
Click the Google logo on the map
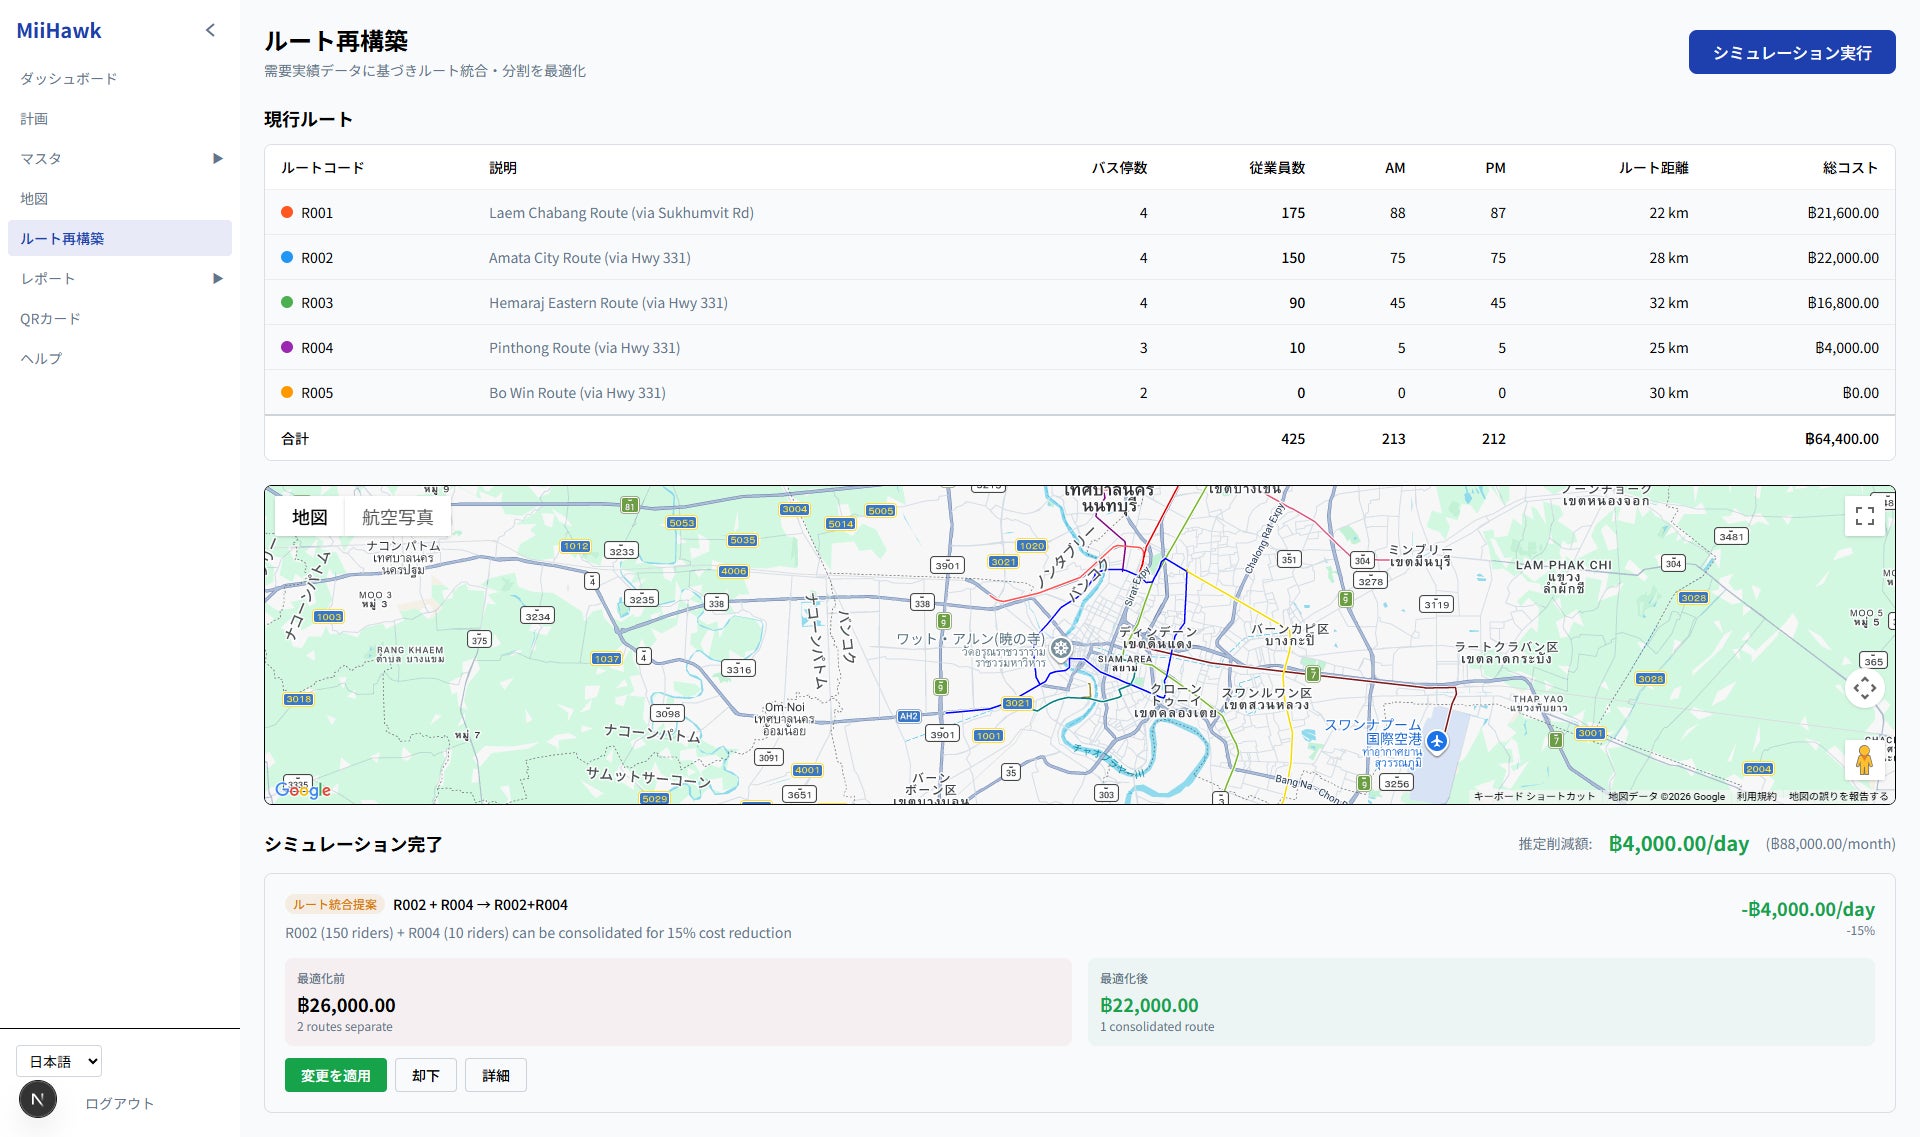303,790
